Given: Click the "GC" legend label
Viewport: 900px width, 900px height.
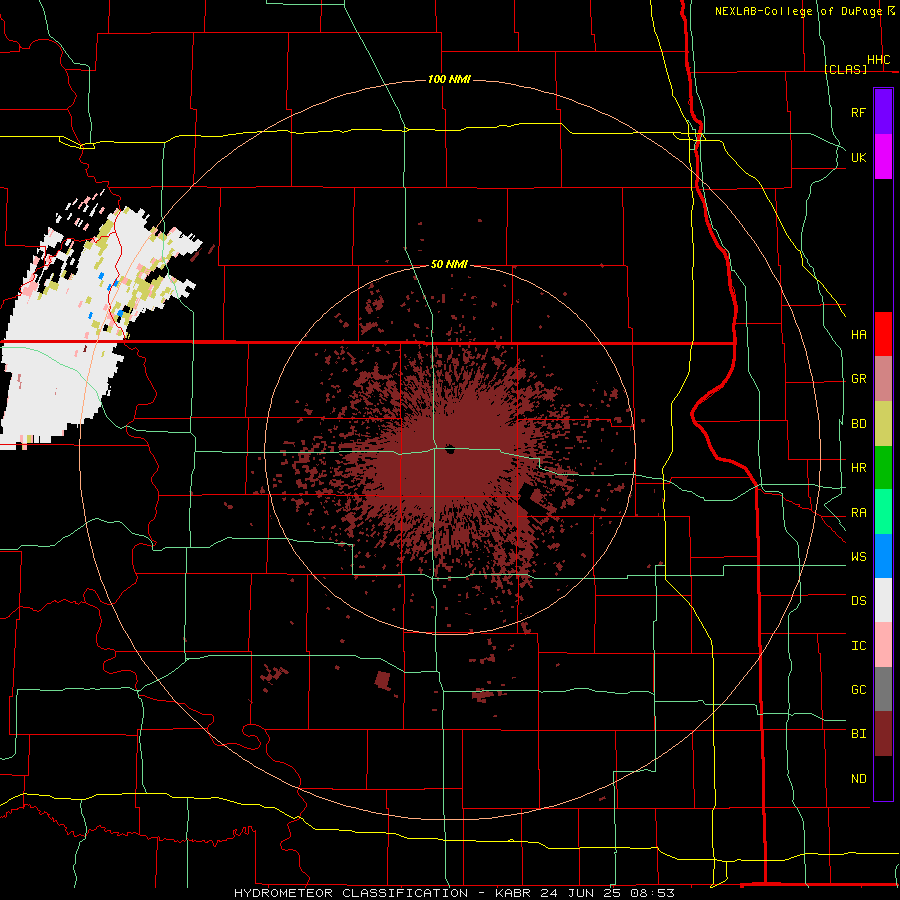Looking at the screenshot, I should point(858,689).
